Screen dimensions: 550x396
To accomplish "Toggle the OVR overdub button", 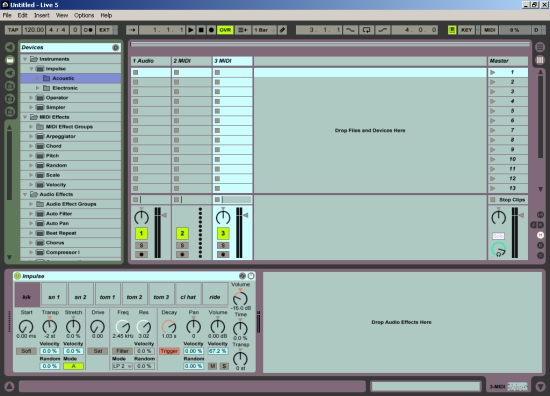I will (225, 30).
